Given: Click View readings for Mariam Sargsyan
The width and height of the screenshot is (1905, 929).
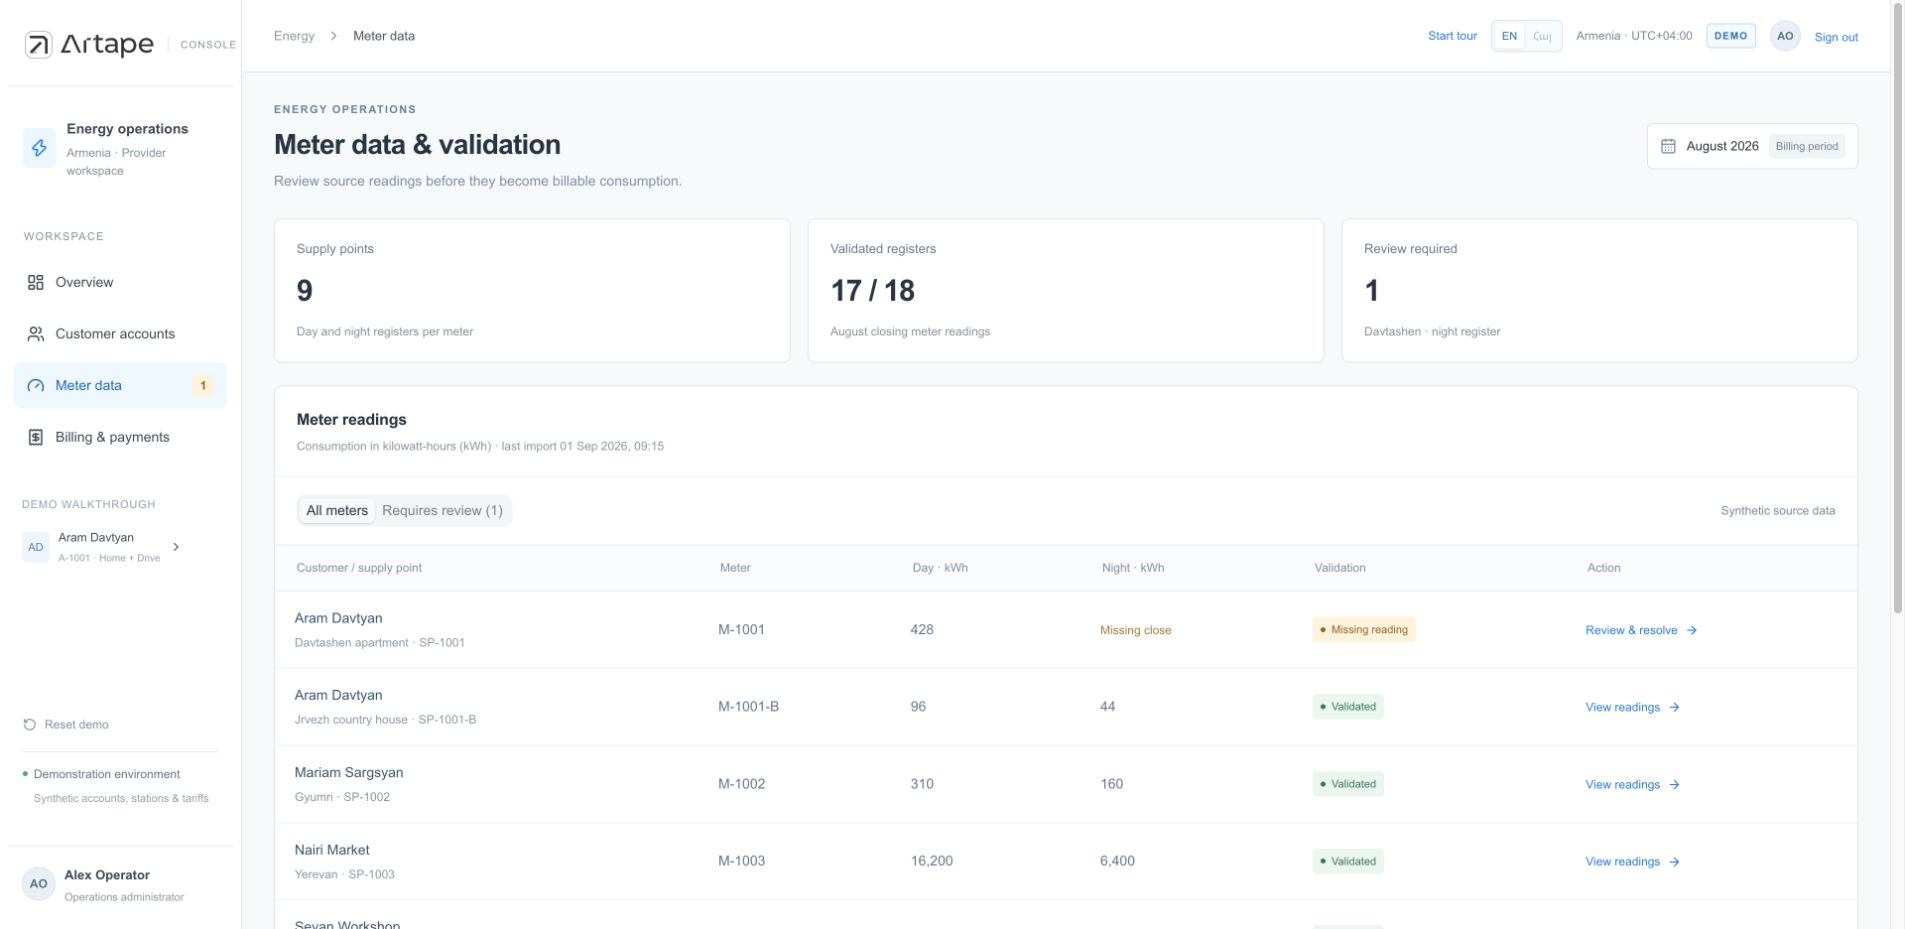Looking at the screenshot, I should coord(1632,784).
